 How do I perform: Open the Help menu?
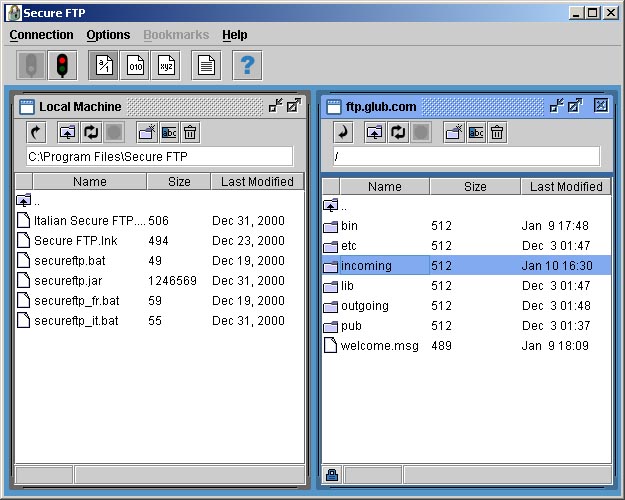[235, 35]
